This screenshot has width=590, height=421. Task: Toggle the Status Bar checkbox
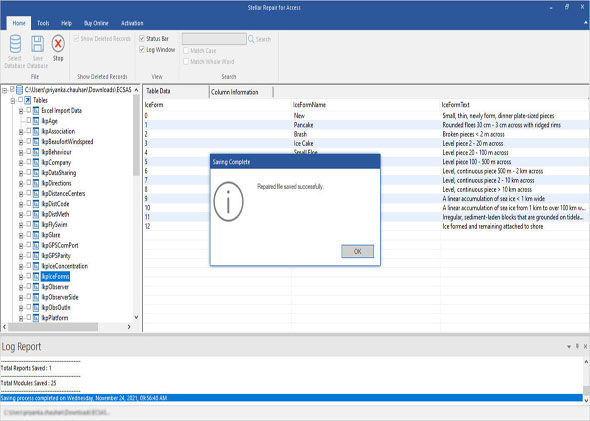pos(142,38)
